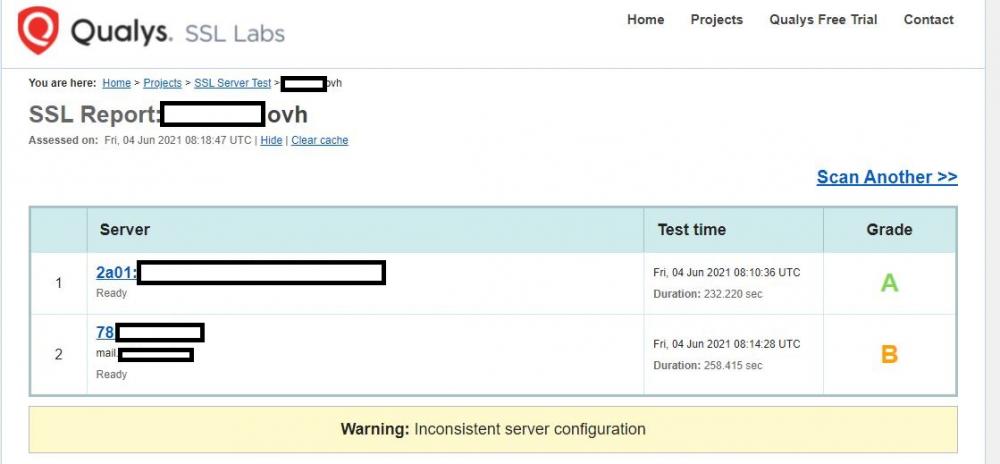1000x464 pixels.
Task: Click test time 08:10:36 UTC
Action: click(726, 272)
